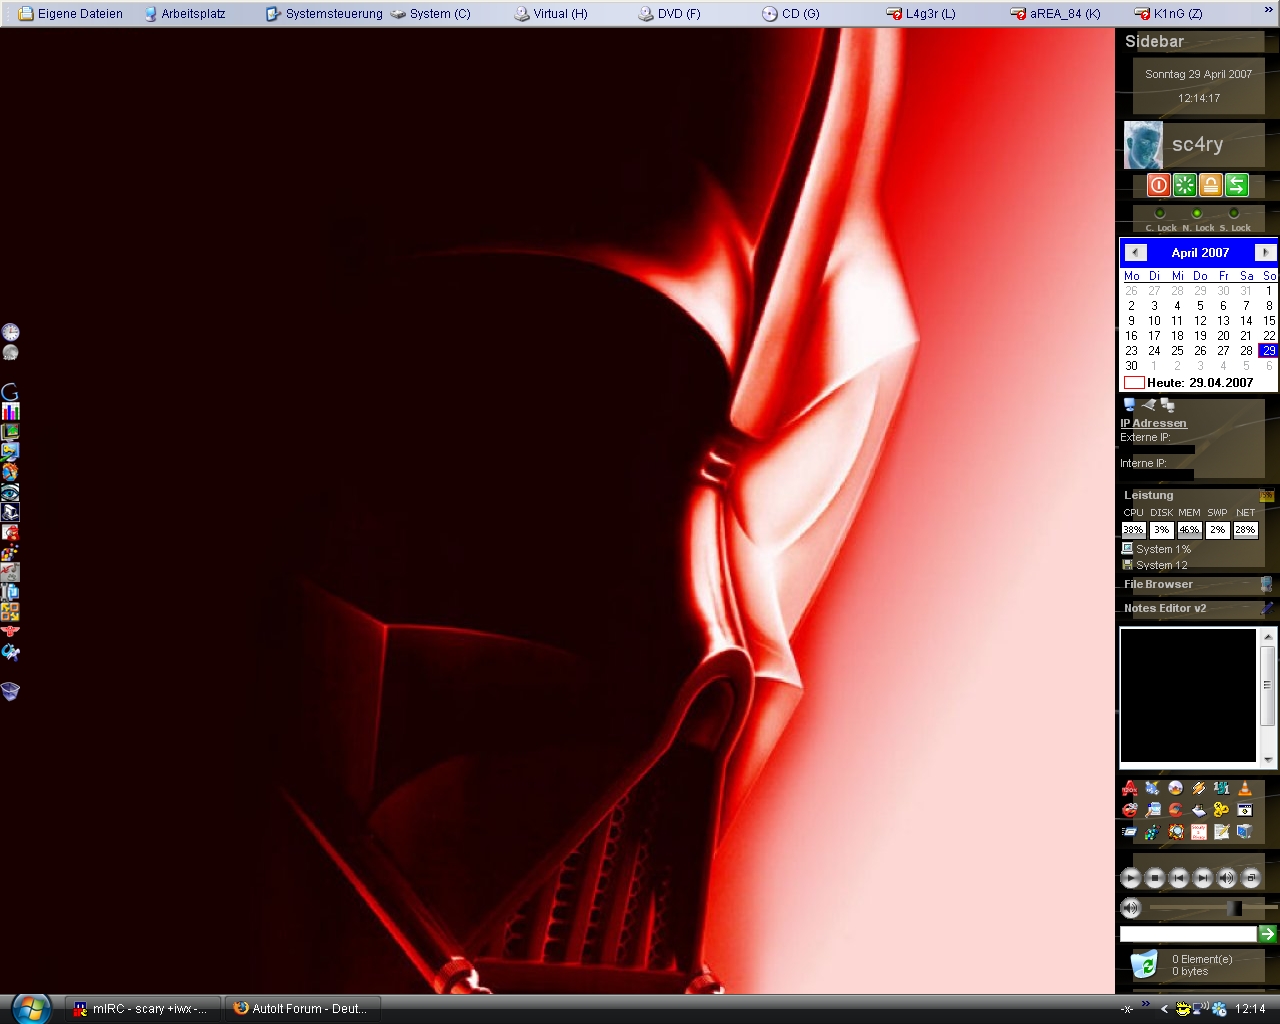The height and width of the screenshot is (1024, 1280).
Task: Click the orange padlock lock icon
Action: click(x=1211, y=185)
